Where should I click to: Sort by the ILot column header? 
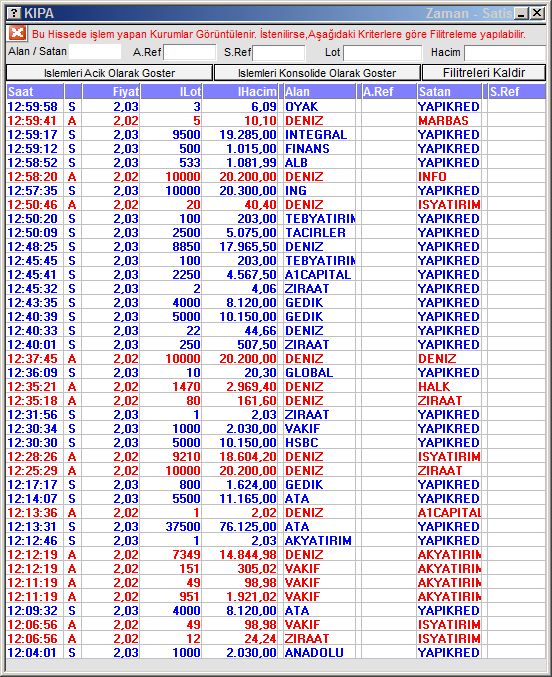click(x=171, y=92)
